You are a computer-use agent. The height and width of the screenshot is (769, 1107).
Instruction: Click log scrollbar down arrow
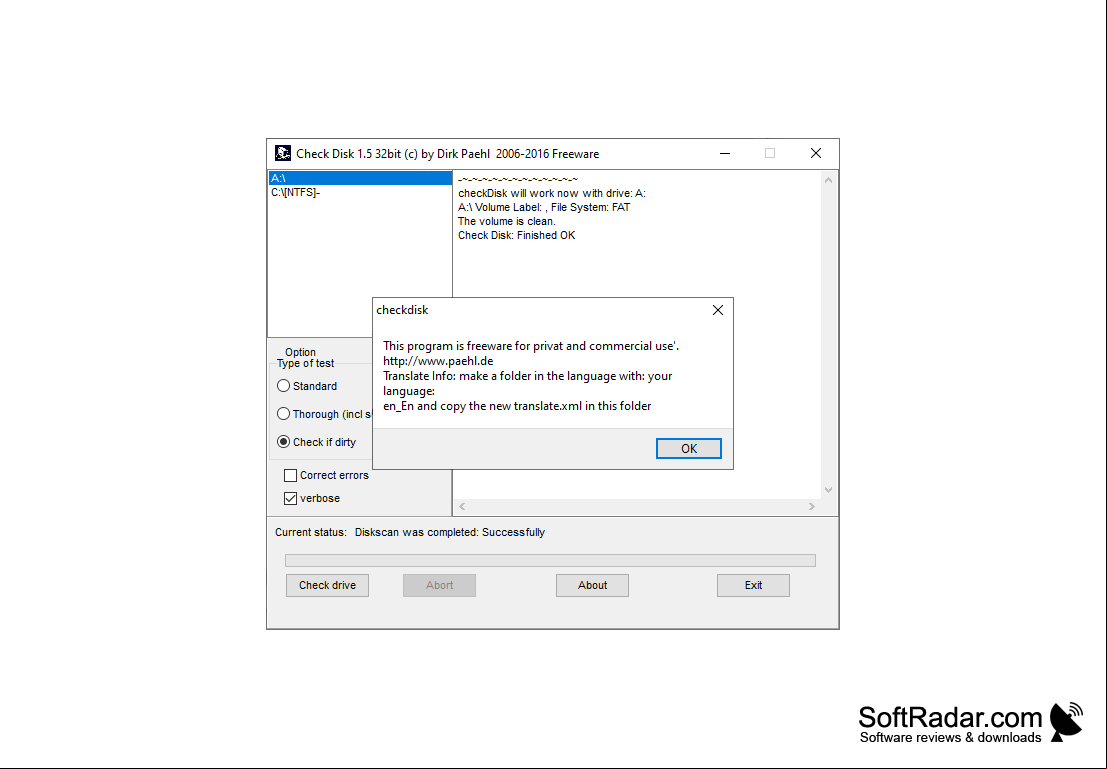(829, 490)
